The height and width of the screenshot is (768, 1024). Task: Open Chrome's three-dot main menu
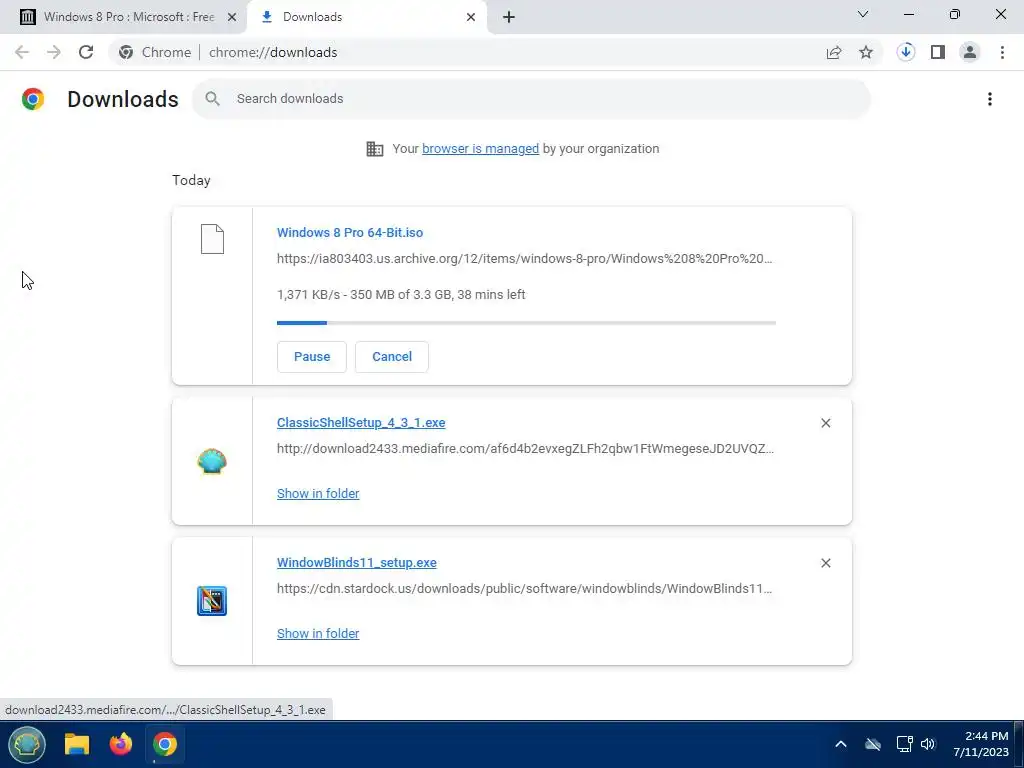(x=1002, y=52)
